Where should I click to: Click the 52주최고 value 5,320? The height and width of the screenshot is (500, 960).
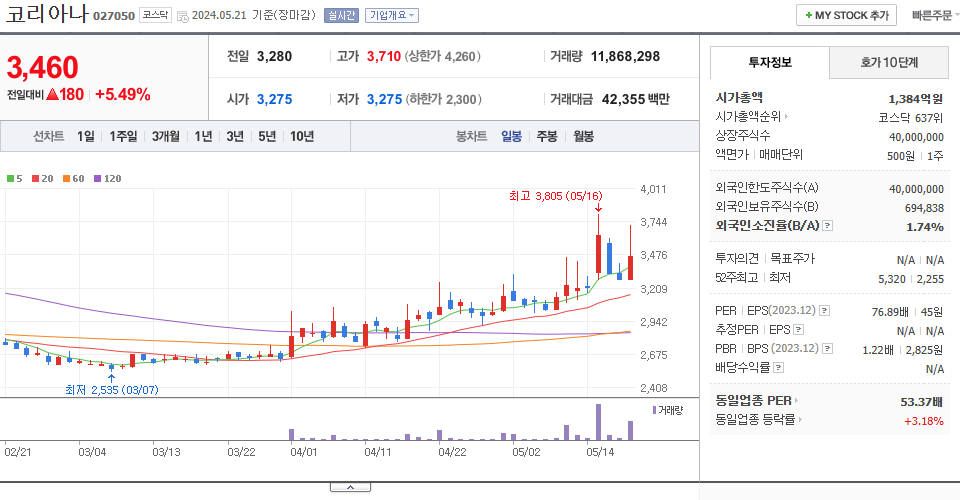pyautogui.click(x=891, y=278)
